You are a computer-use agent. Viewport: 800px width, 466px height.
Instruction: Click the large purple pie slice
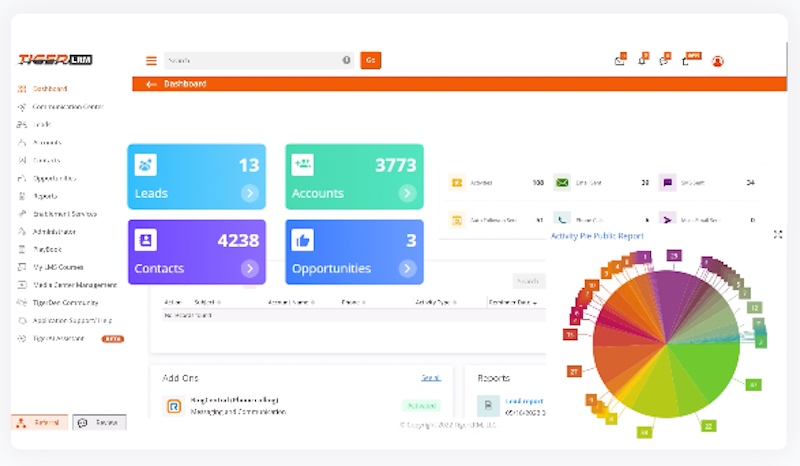[x=669, y=299]
